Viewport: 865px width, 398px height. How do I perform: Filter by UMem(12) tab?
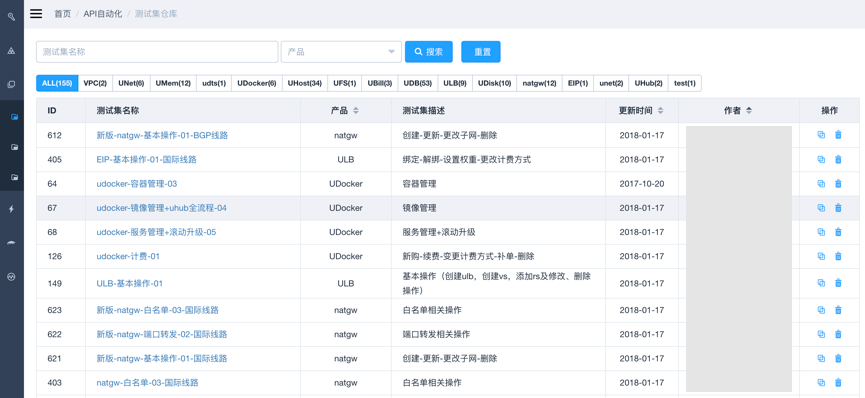click(173, 83)
